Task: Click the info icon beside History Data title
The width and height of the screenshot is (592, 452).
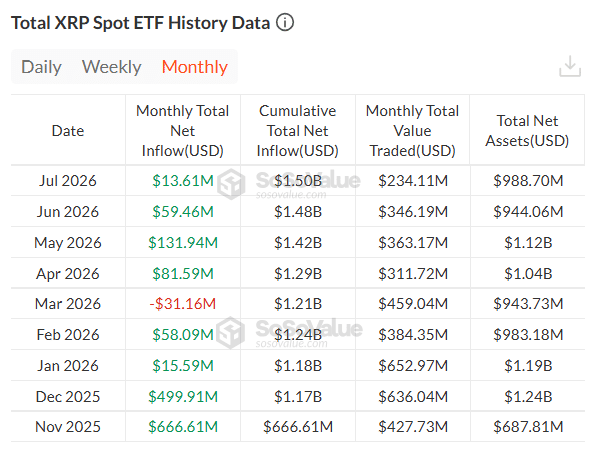Action: [285, 23]
